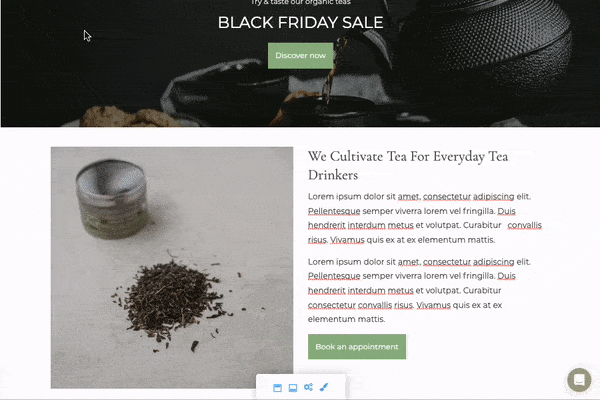Place cursor in the second Lorem ipsum paragraph
This screenshot has height=400, width=600.
click(419, 291)
